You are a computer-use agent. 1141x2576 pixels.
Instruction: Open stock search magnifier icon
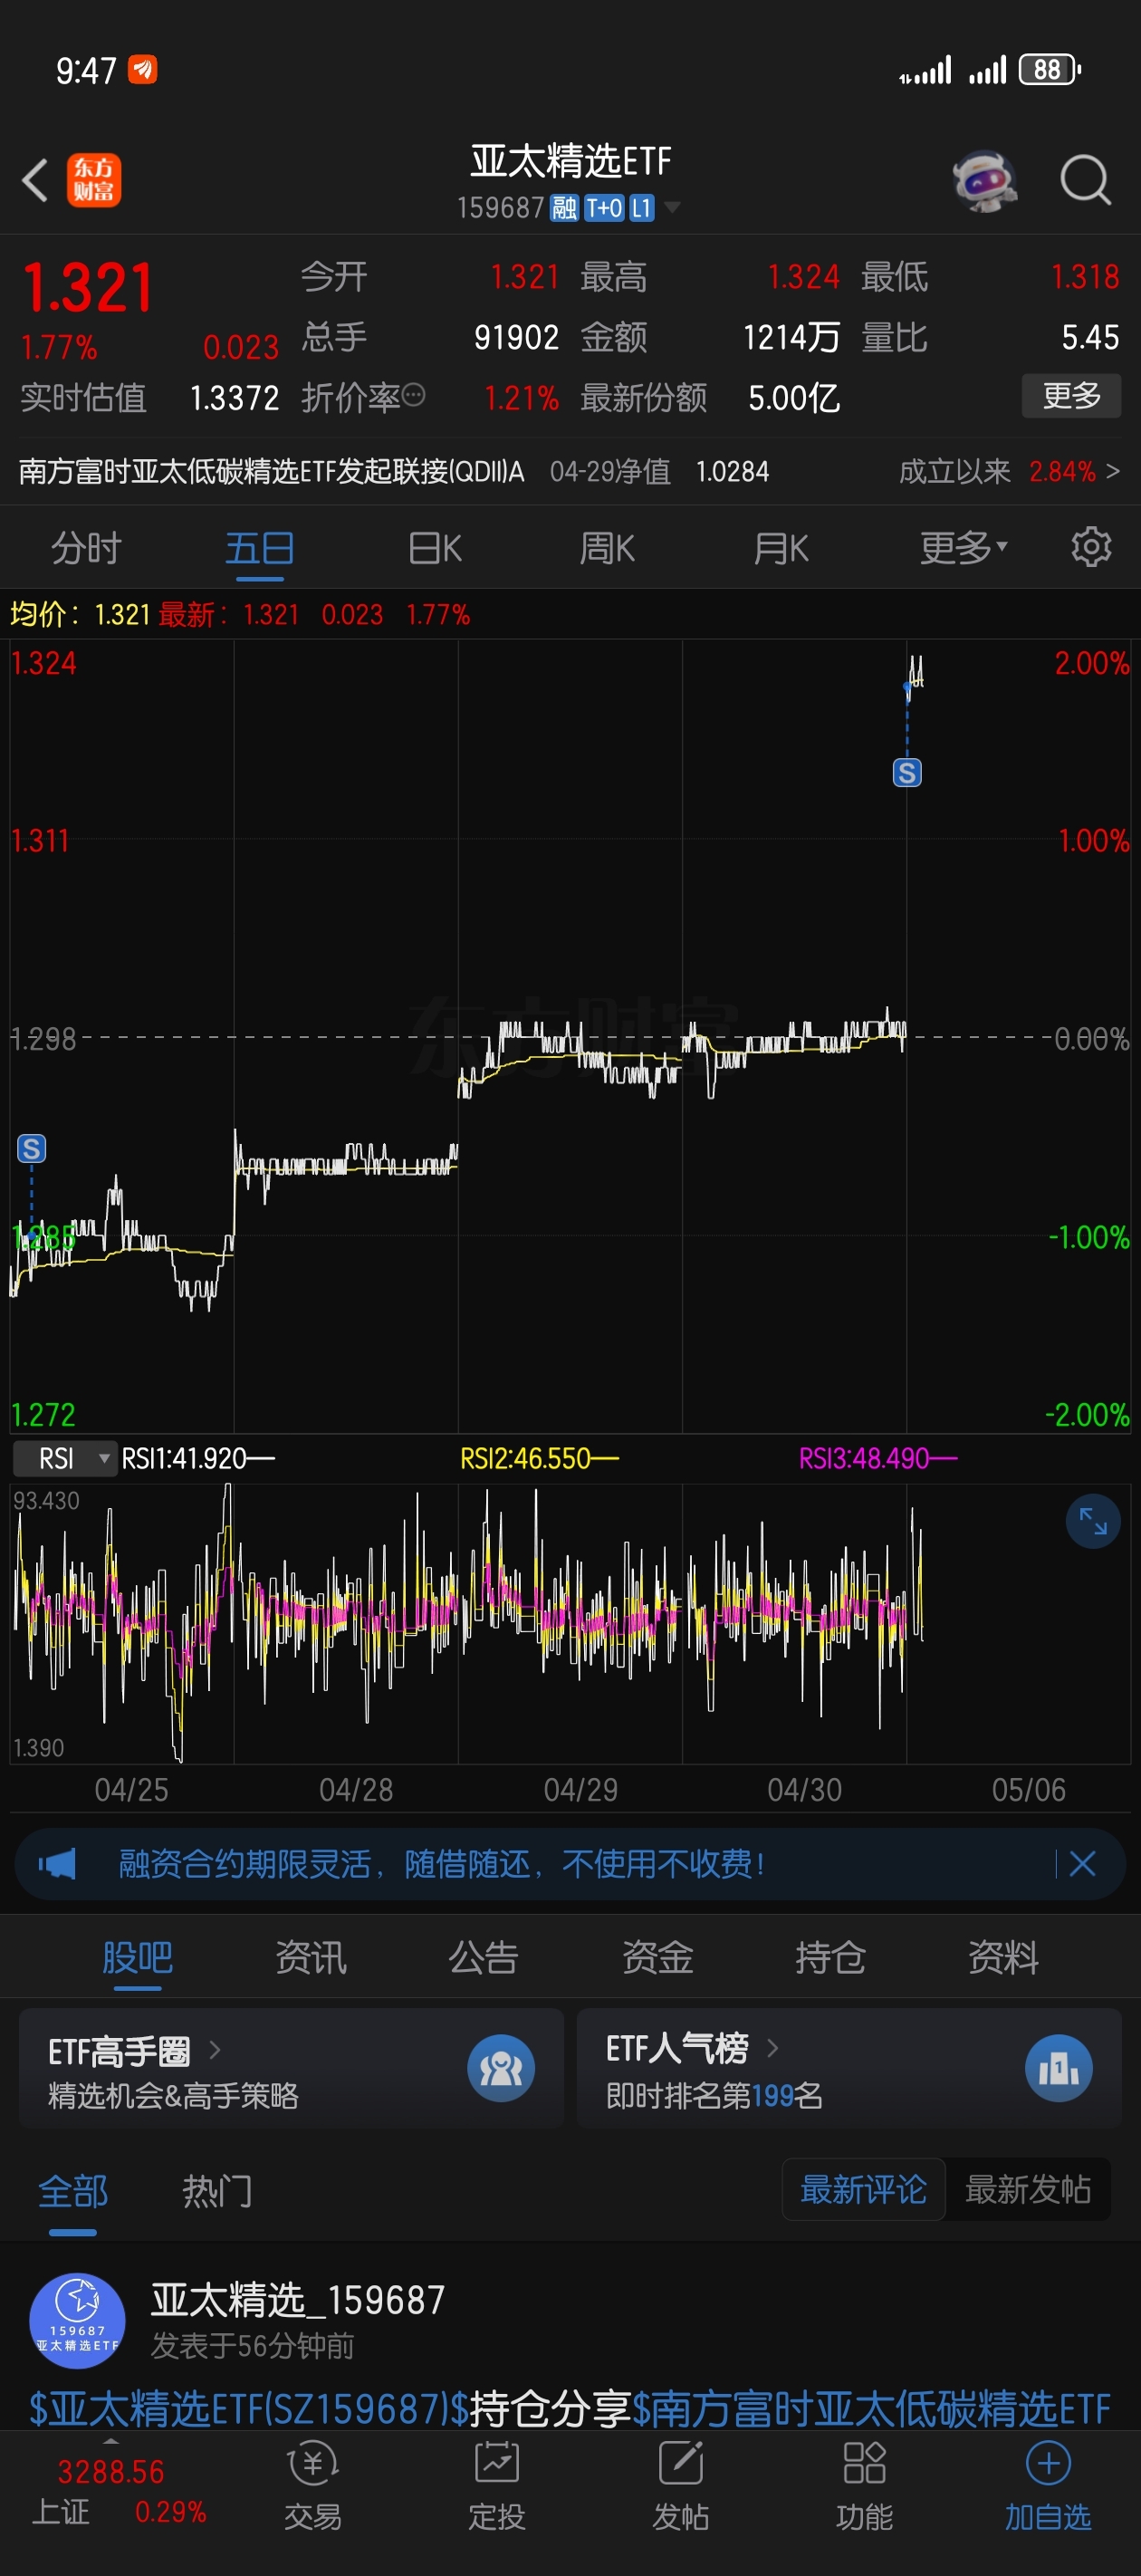(1086, 181)
